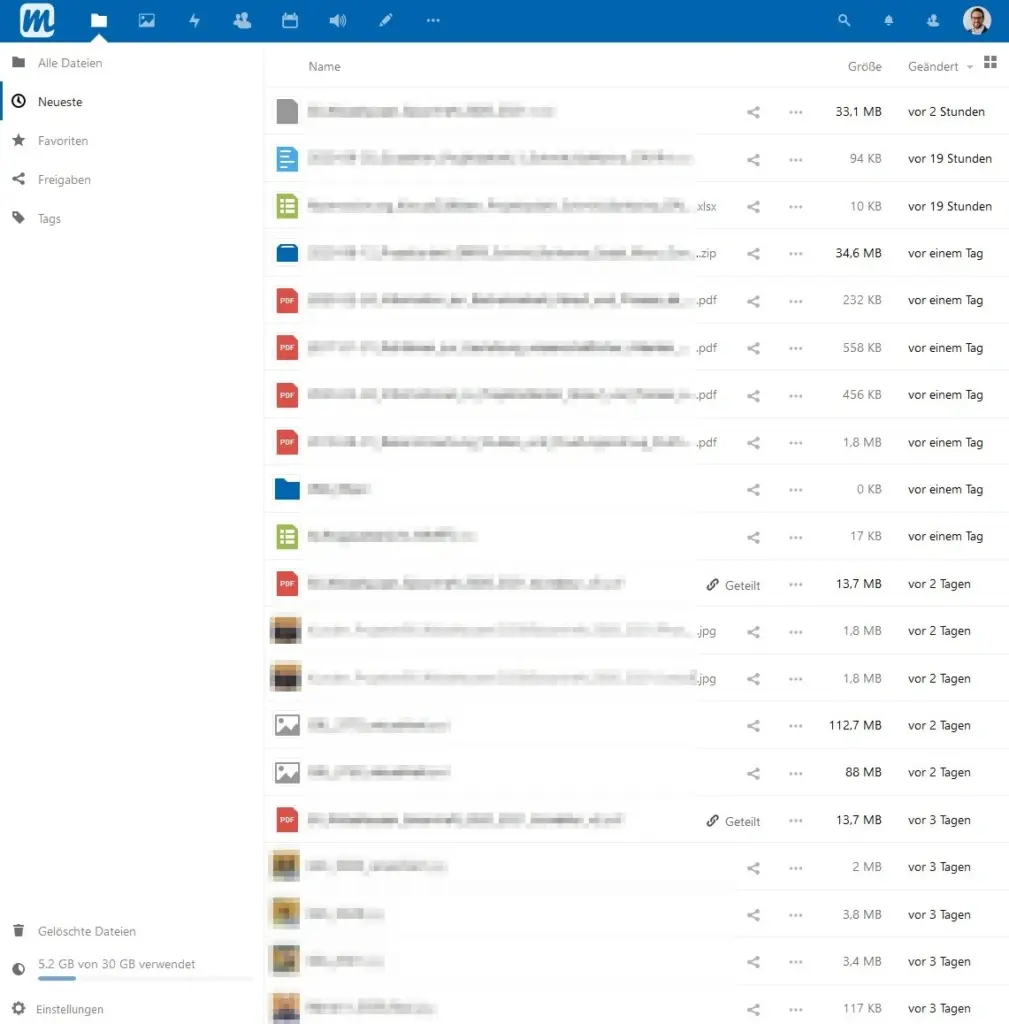The height and width of the screenshot is (1024, 1009).
Task: Open the Calendar app icon
Action: [x=290, y=20]
